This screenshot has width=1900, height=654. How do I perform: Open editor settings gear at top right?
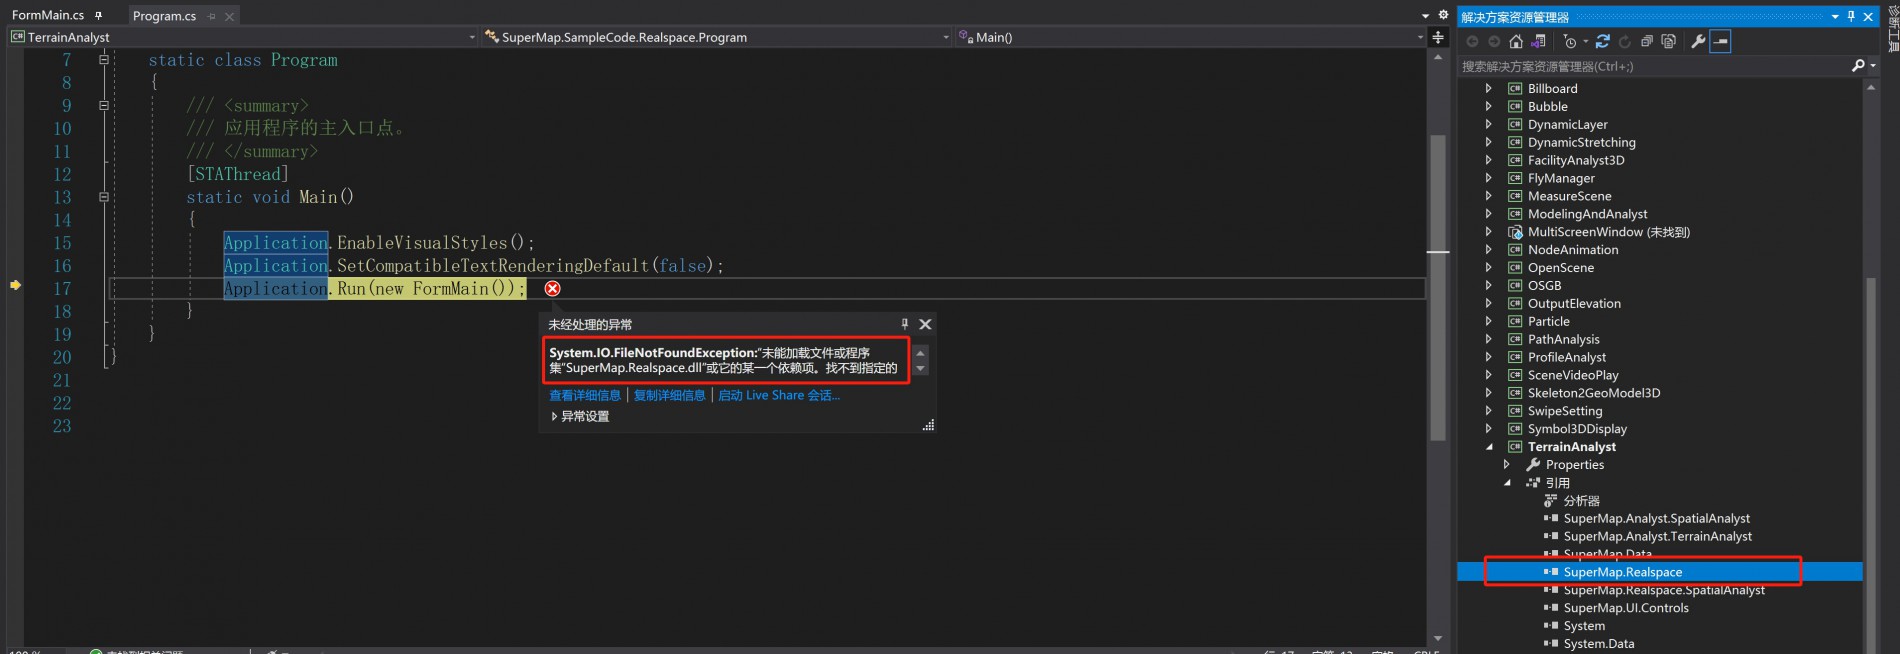[1443, 15]
